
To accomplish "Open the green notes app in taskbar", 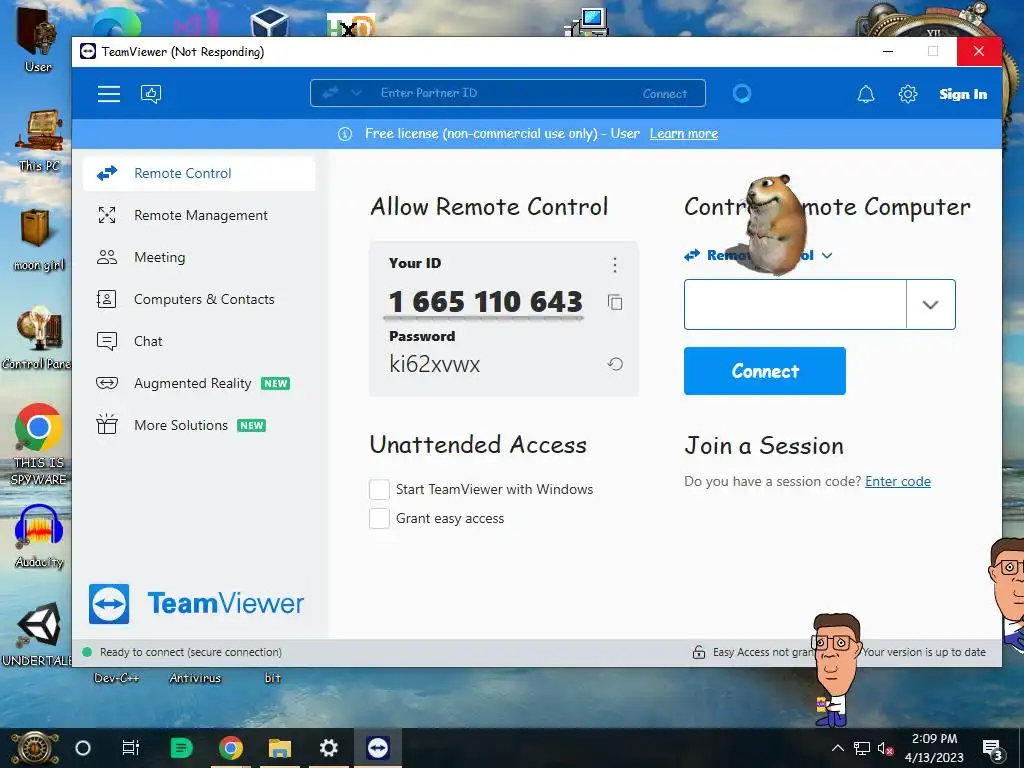I will 181,748.
